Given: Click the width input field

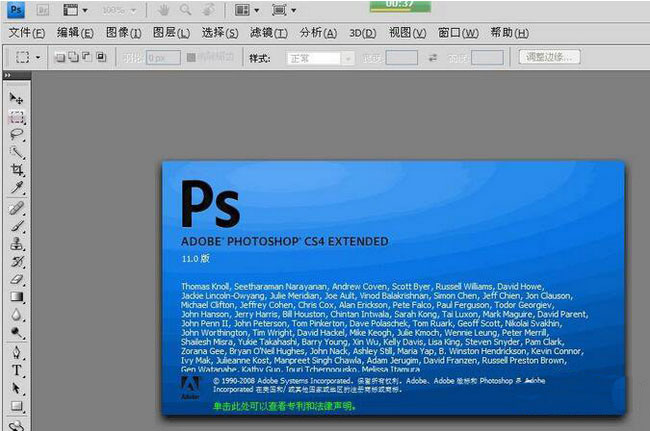Looking at the screenshot, I should (401, 58).
